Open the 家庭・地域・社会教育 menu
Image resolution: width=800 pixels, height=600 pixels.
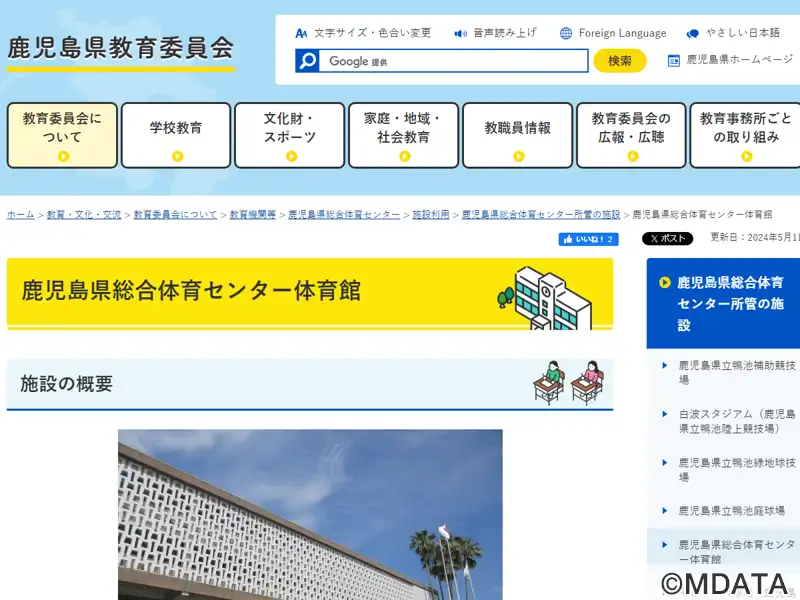click(x=404, y=135)
